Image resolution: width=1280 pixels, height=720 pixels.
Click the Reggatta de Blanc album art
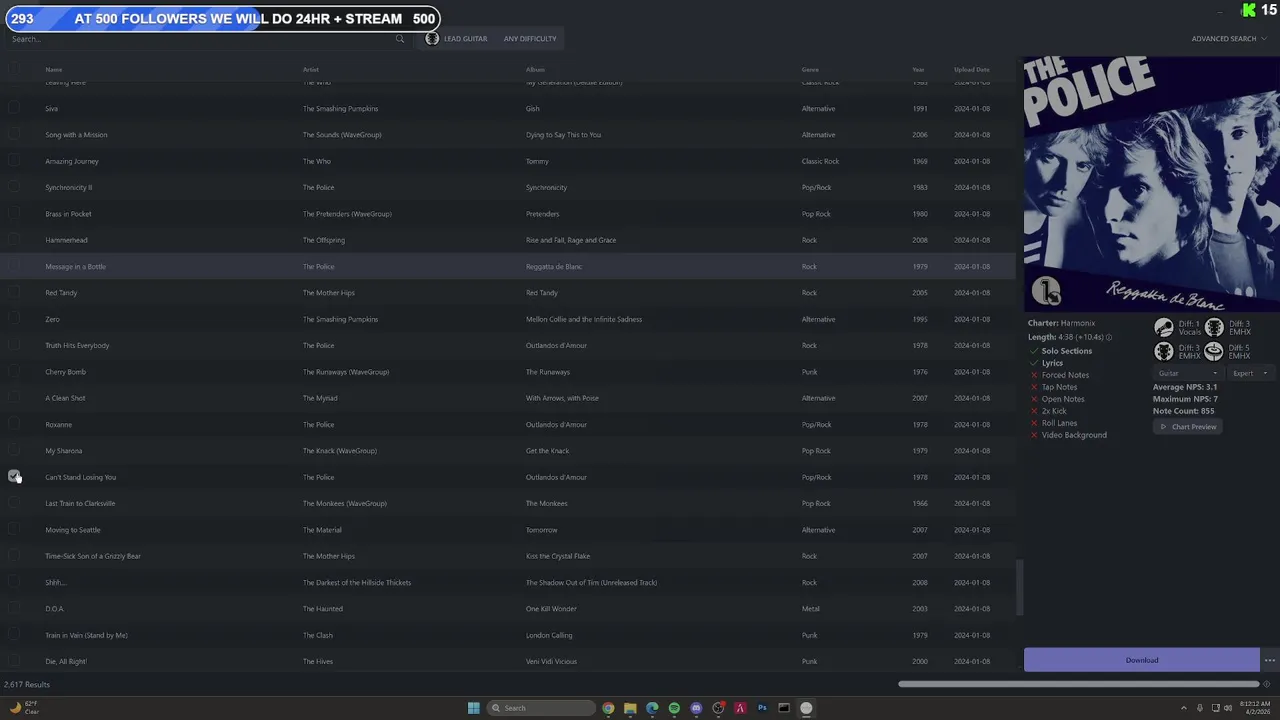(1151, 184)
